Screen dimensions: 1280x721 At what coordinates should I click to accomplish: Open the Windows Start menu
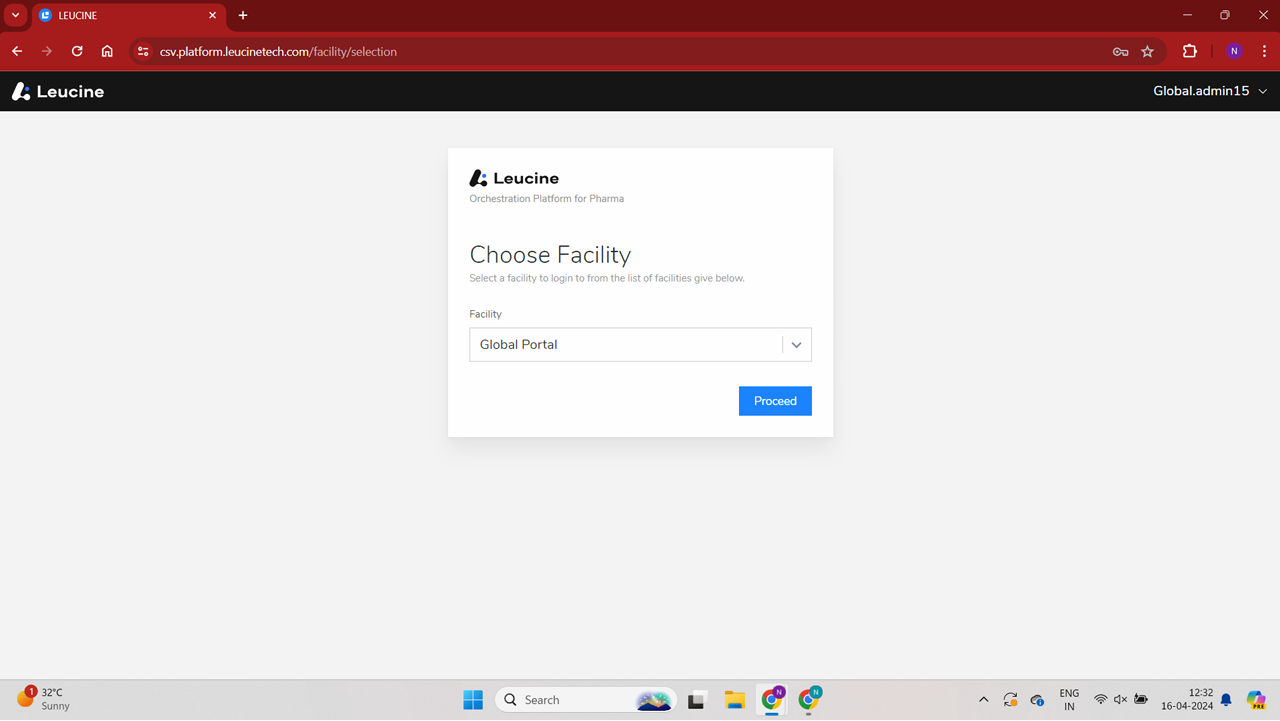pos(473,700)
